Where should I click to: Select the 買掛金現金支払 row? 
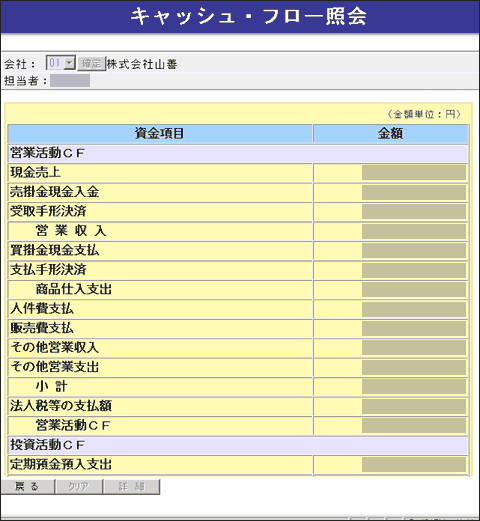coord(238,250)
